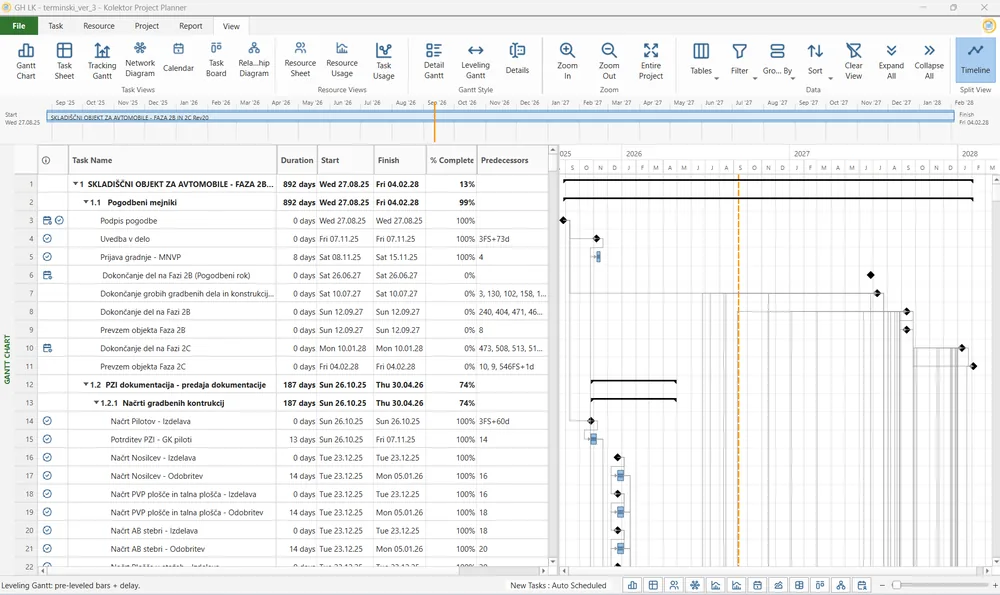Open the Group By dropdown

(777, 60)
